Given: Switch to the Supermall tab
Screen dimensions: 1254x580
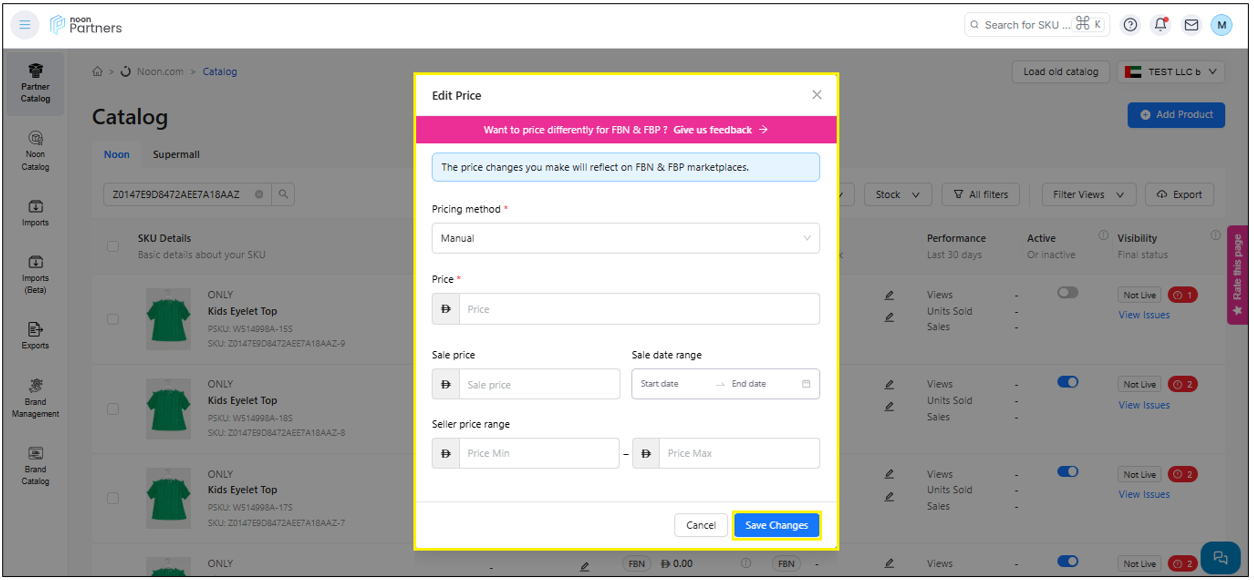Looking at the screenshot, I should (176, 155).
